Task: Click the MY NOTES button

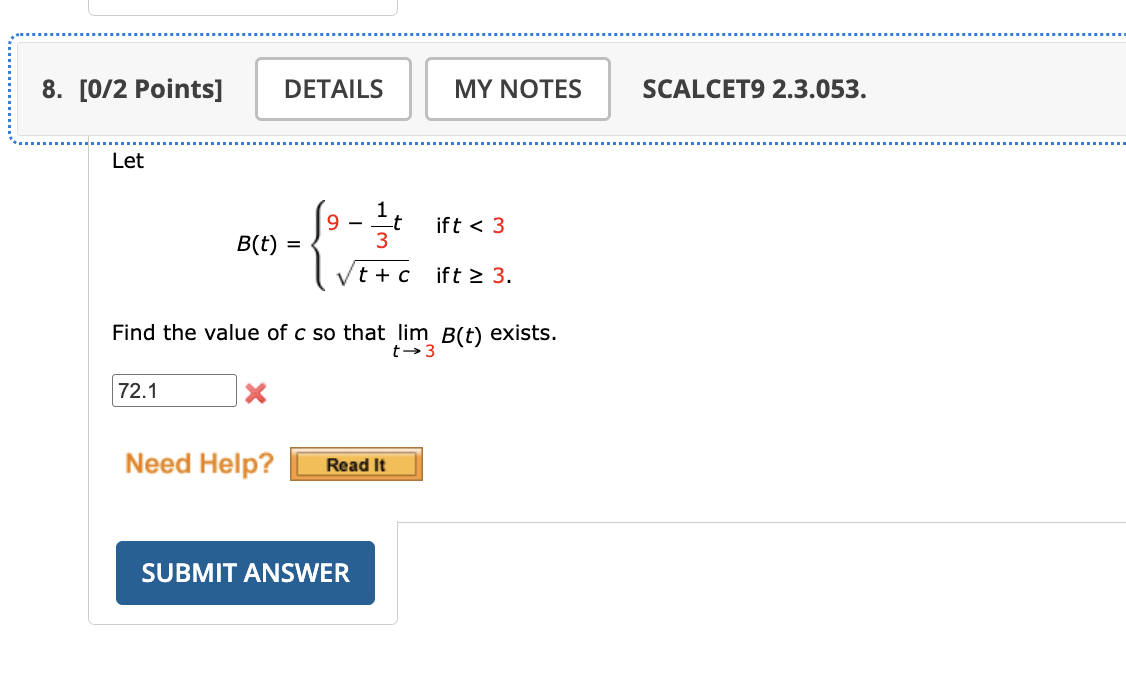Action: click(517, 89)
